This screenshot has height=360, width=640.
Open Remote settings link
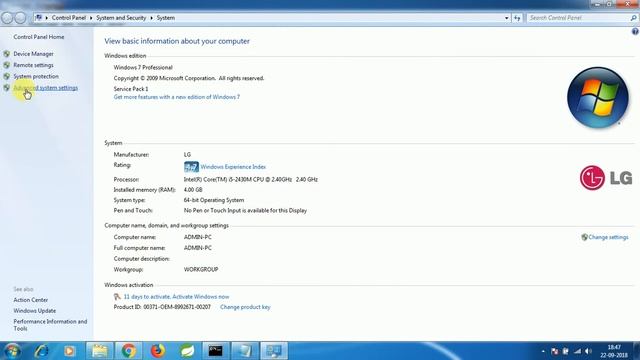[x=33, y=65]
